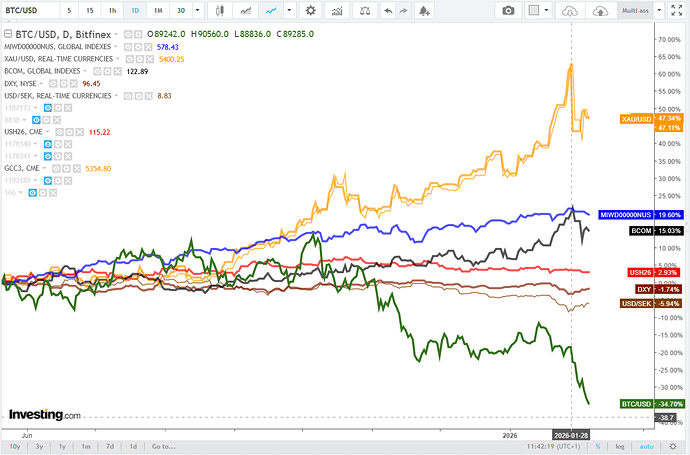Screen dimensions: 690x455
Task: Click the camera snapshot icon
Action: click(x=508, y=10)
